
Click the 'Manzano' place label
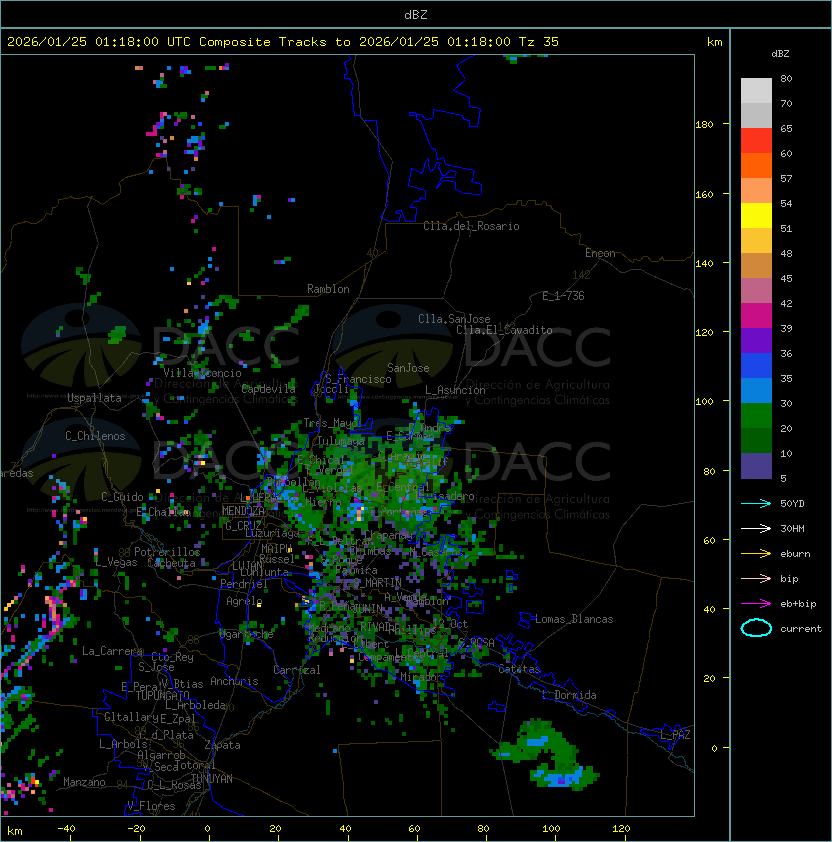point(84,782)
